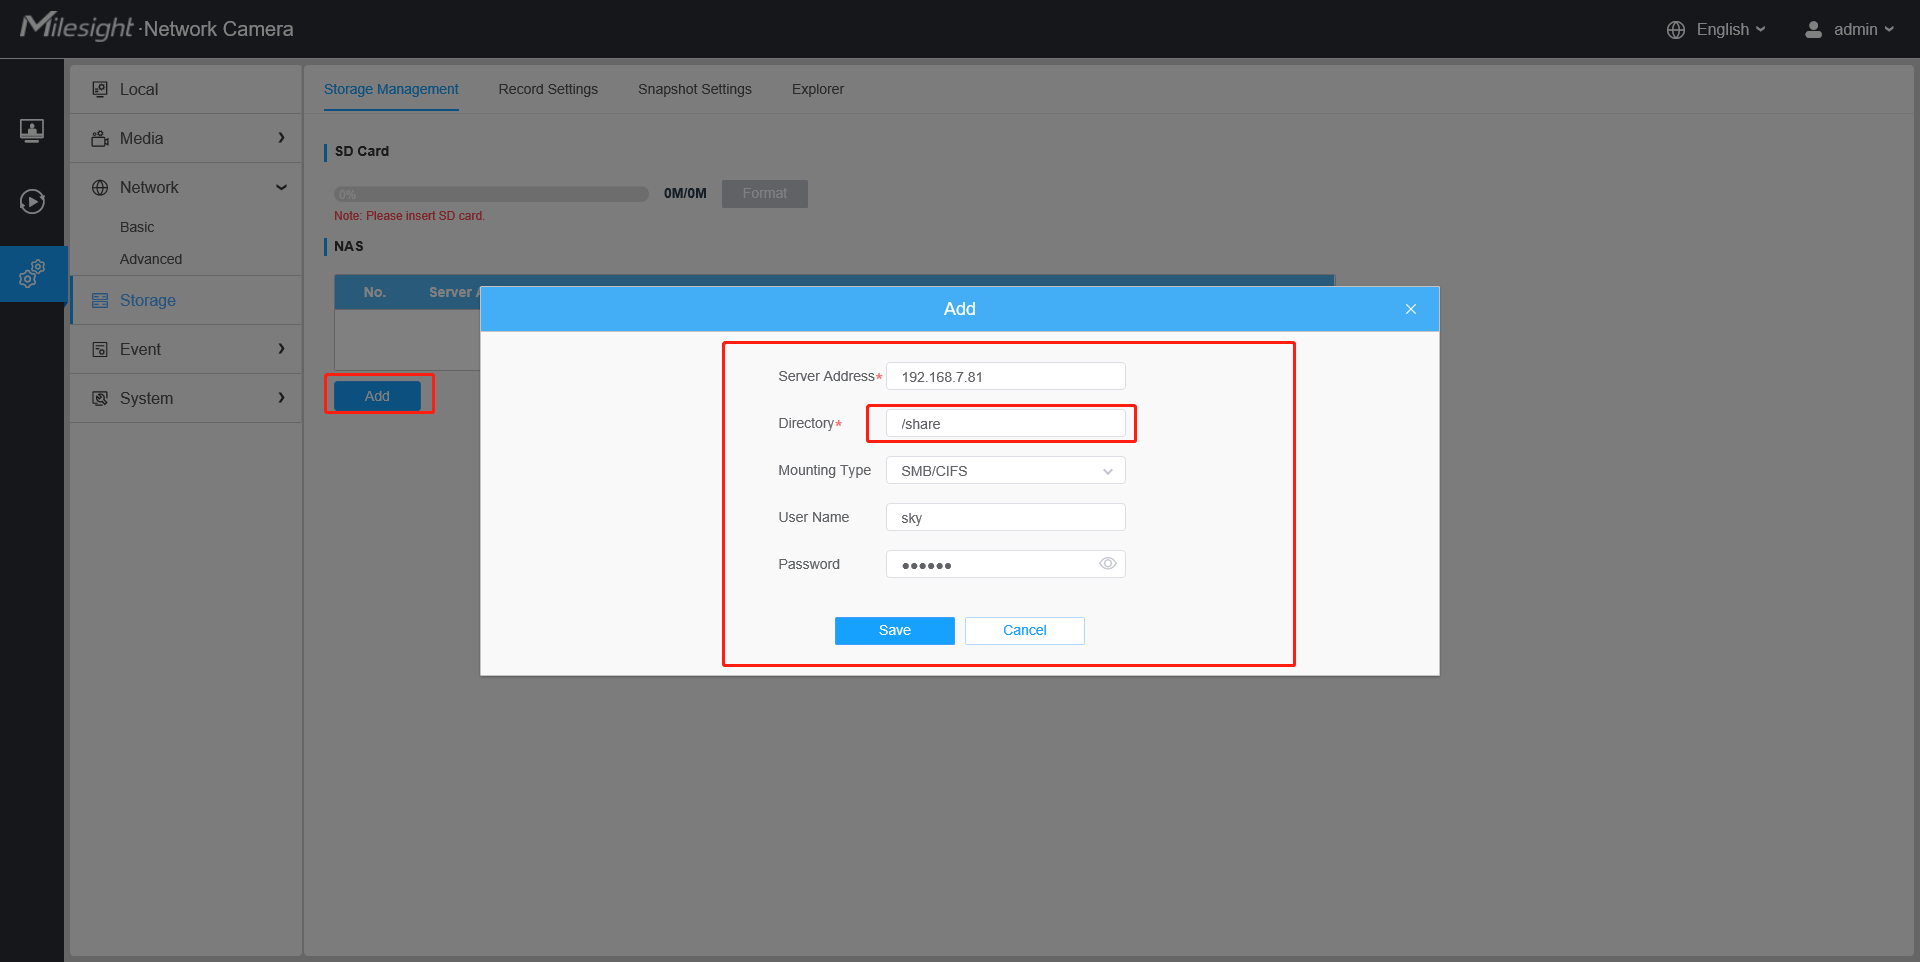Open the admin account dropdown

click(1863, 30)
